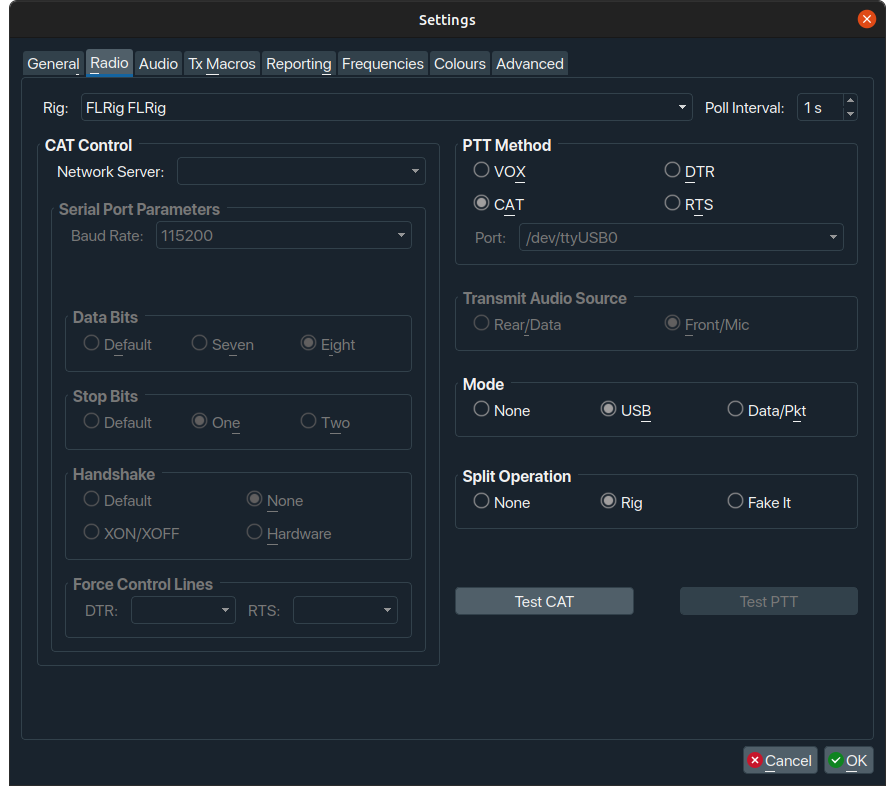Open the Frequencies tab
The width and height of the screenshot is (895, 795).
(382, 63)
